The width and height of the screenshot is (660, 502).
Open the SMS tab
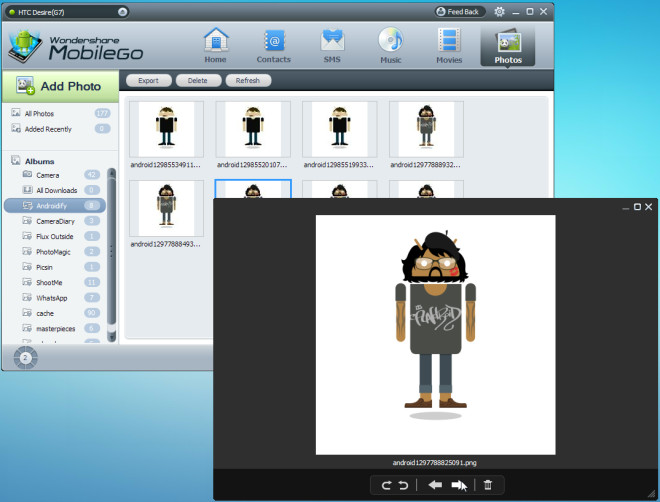point(332,45)
